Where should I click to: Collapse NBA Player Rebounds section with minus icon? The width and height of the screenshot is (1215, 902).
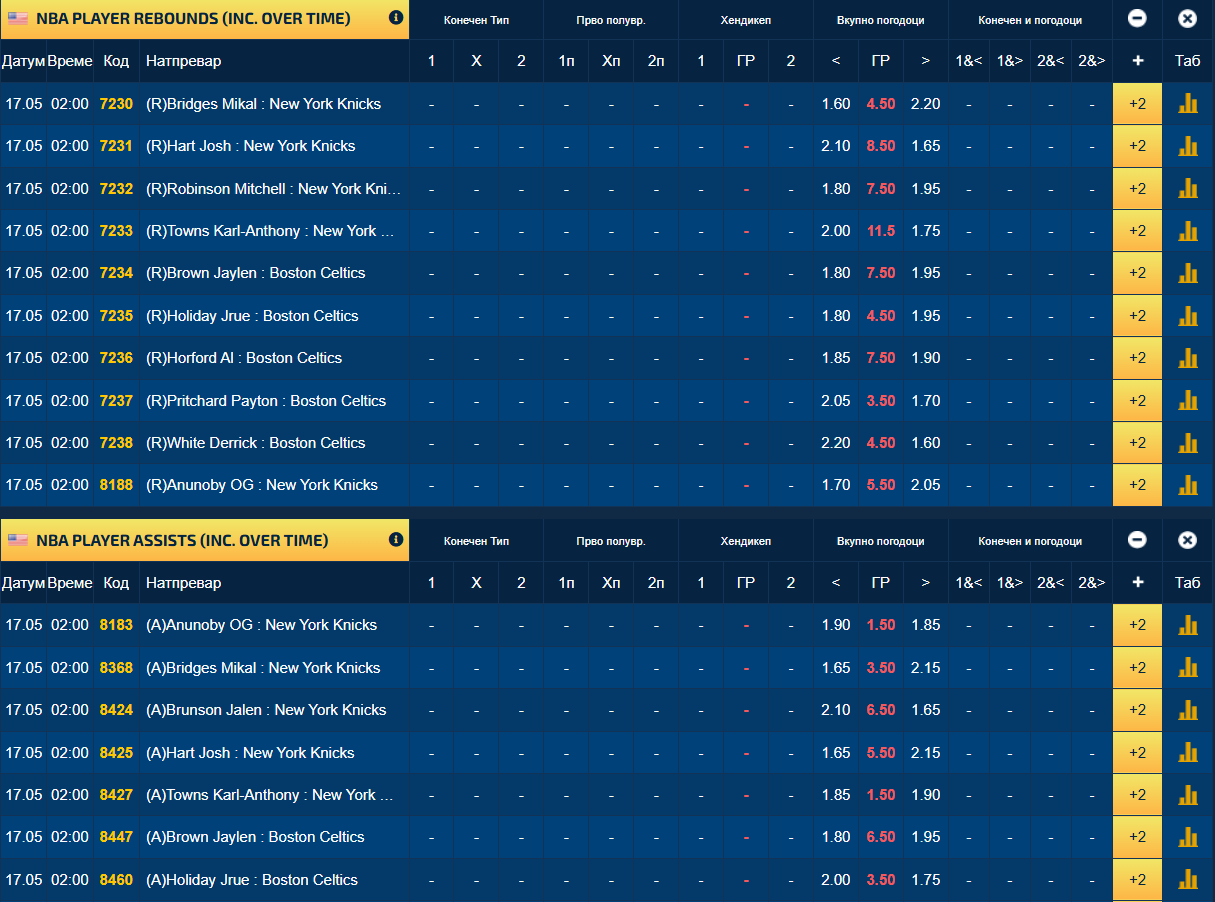[x=1137, y=18]
